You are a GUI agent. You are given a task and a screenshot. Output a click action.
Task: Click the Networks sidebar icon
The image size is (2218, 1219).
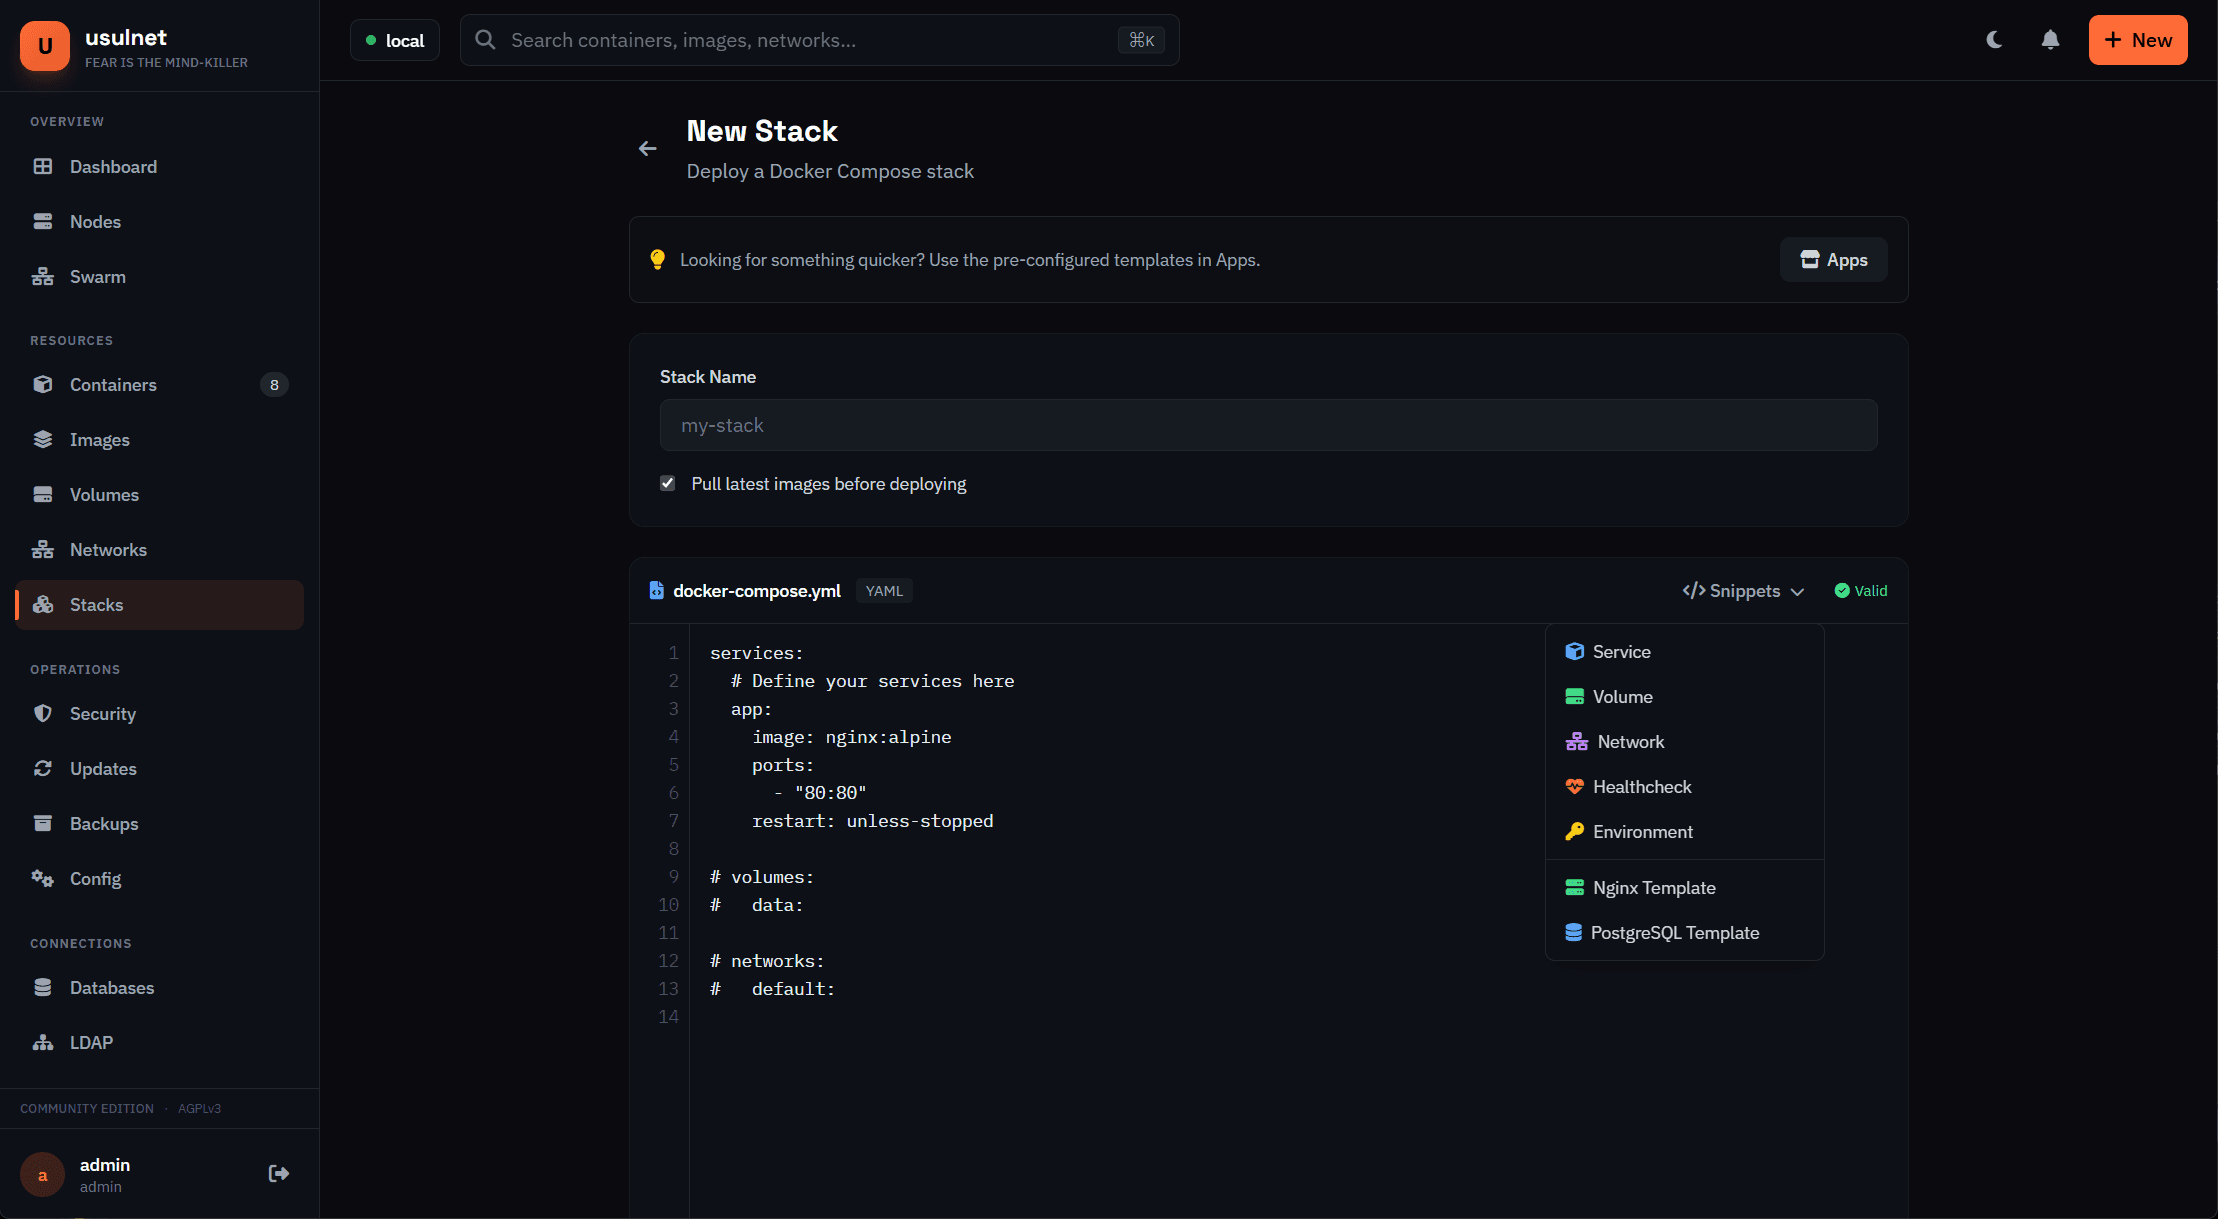tap(43, 549)
